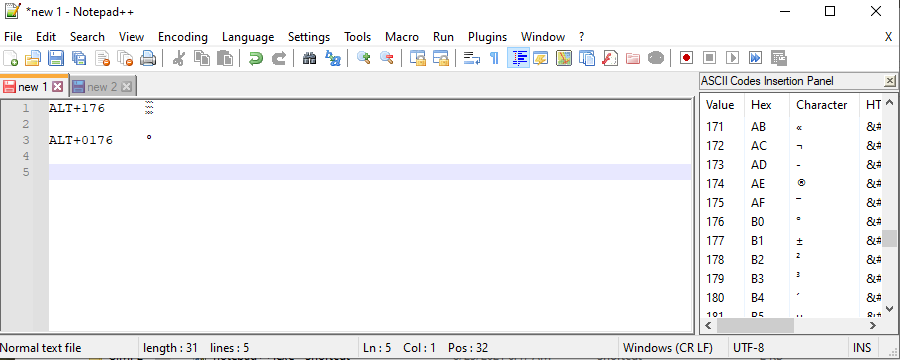Start recording a macro
The image size is (900, 360).
tap(686, 58)
